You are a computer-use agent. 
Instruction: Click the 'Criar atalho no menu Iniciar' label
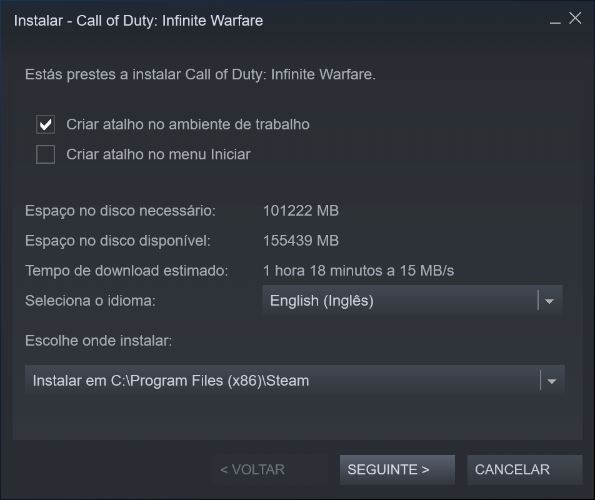[158, 154]
